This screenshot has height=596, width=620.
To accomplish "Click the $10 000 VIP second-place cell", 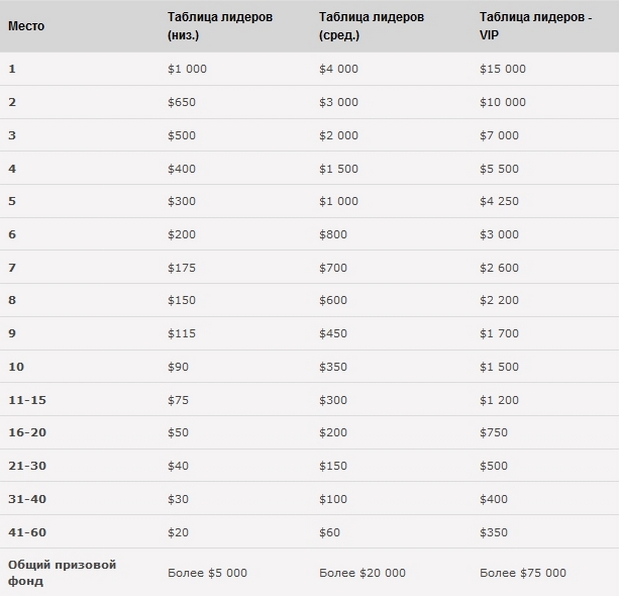I will click(503, 102).
